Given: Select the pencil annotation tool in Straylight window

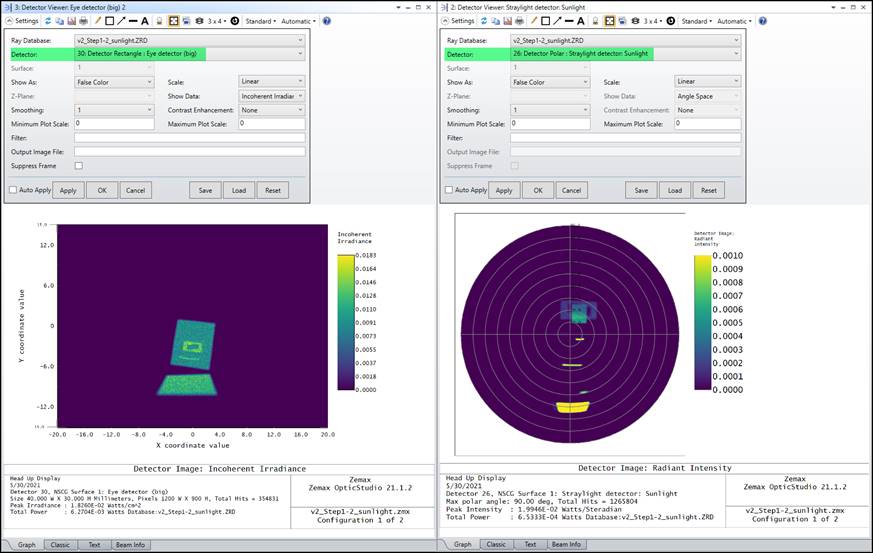Looking at the screenshot, I should tap(533, 21).
